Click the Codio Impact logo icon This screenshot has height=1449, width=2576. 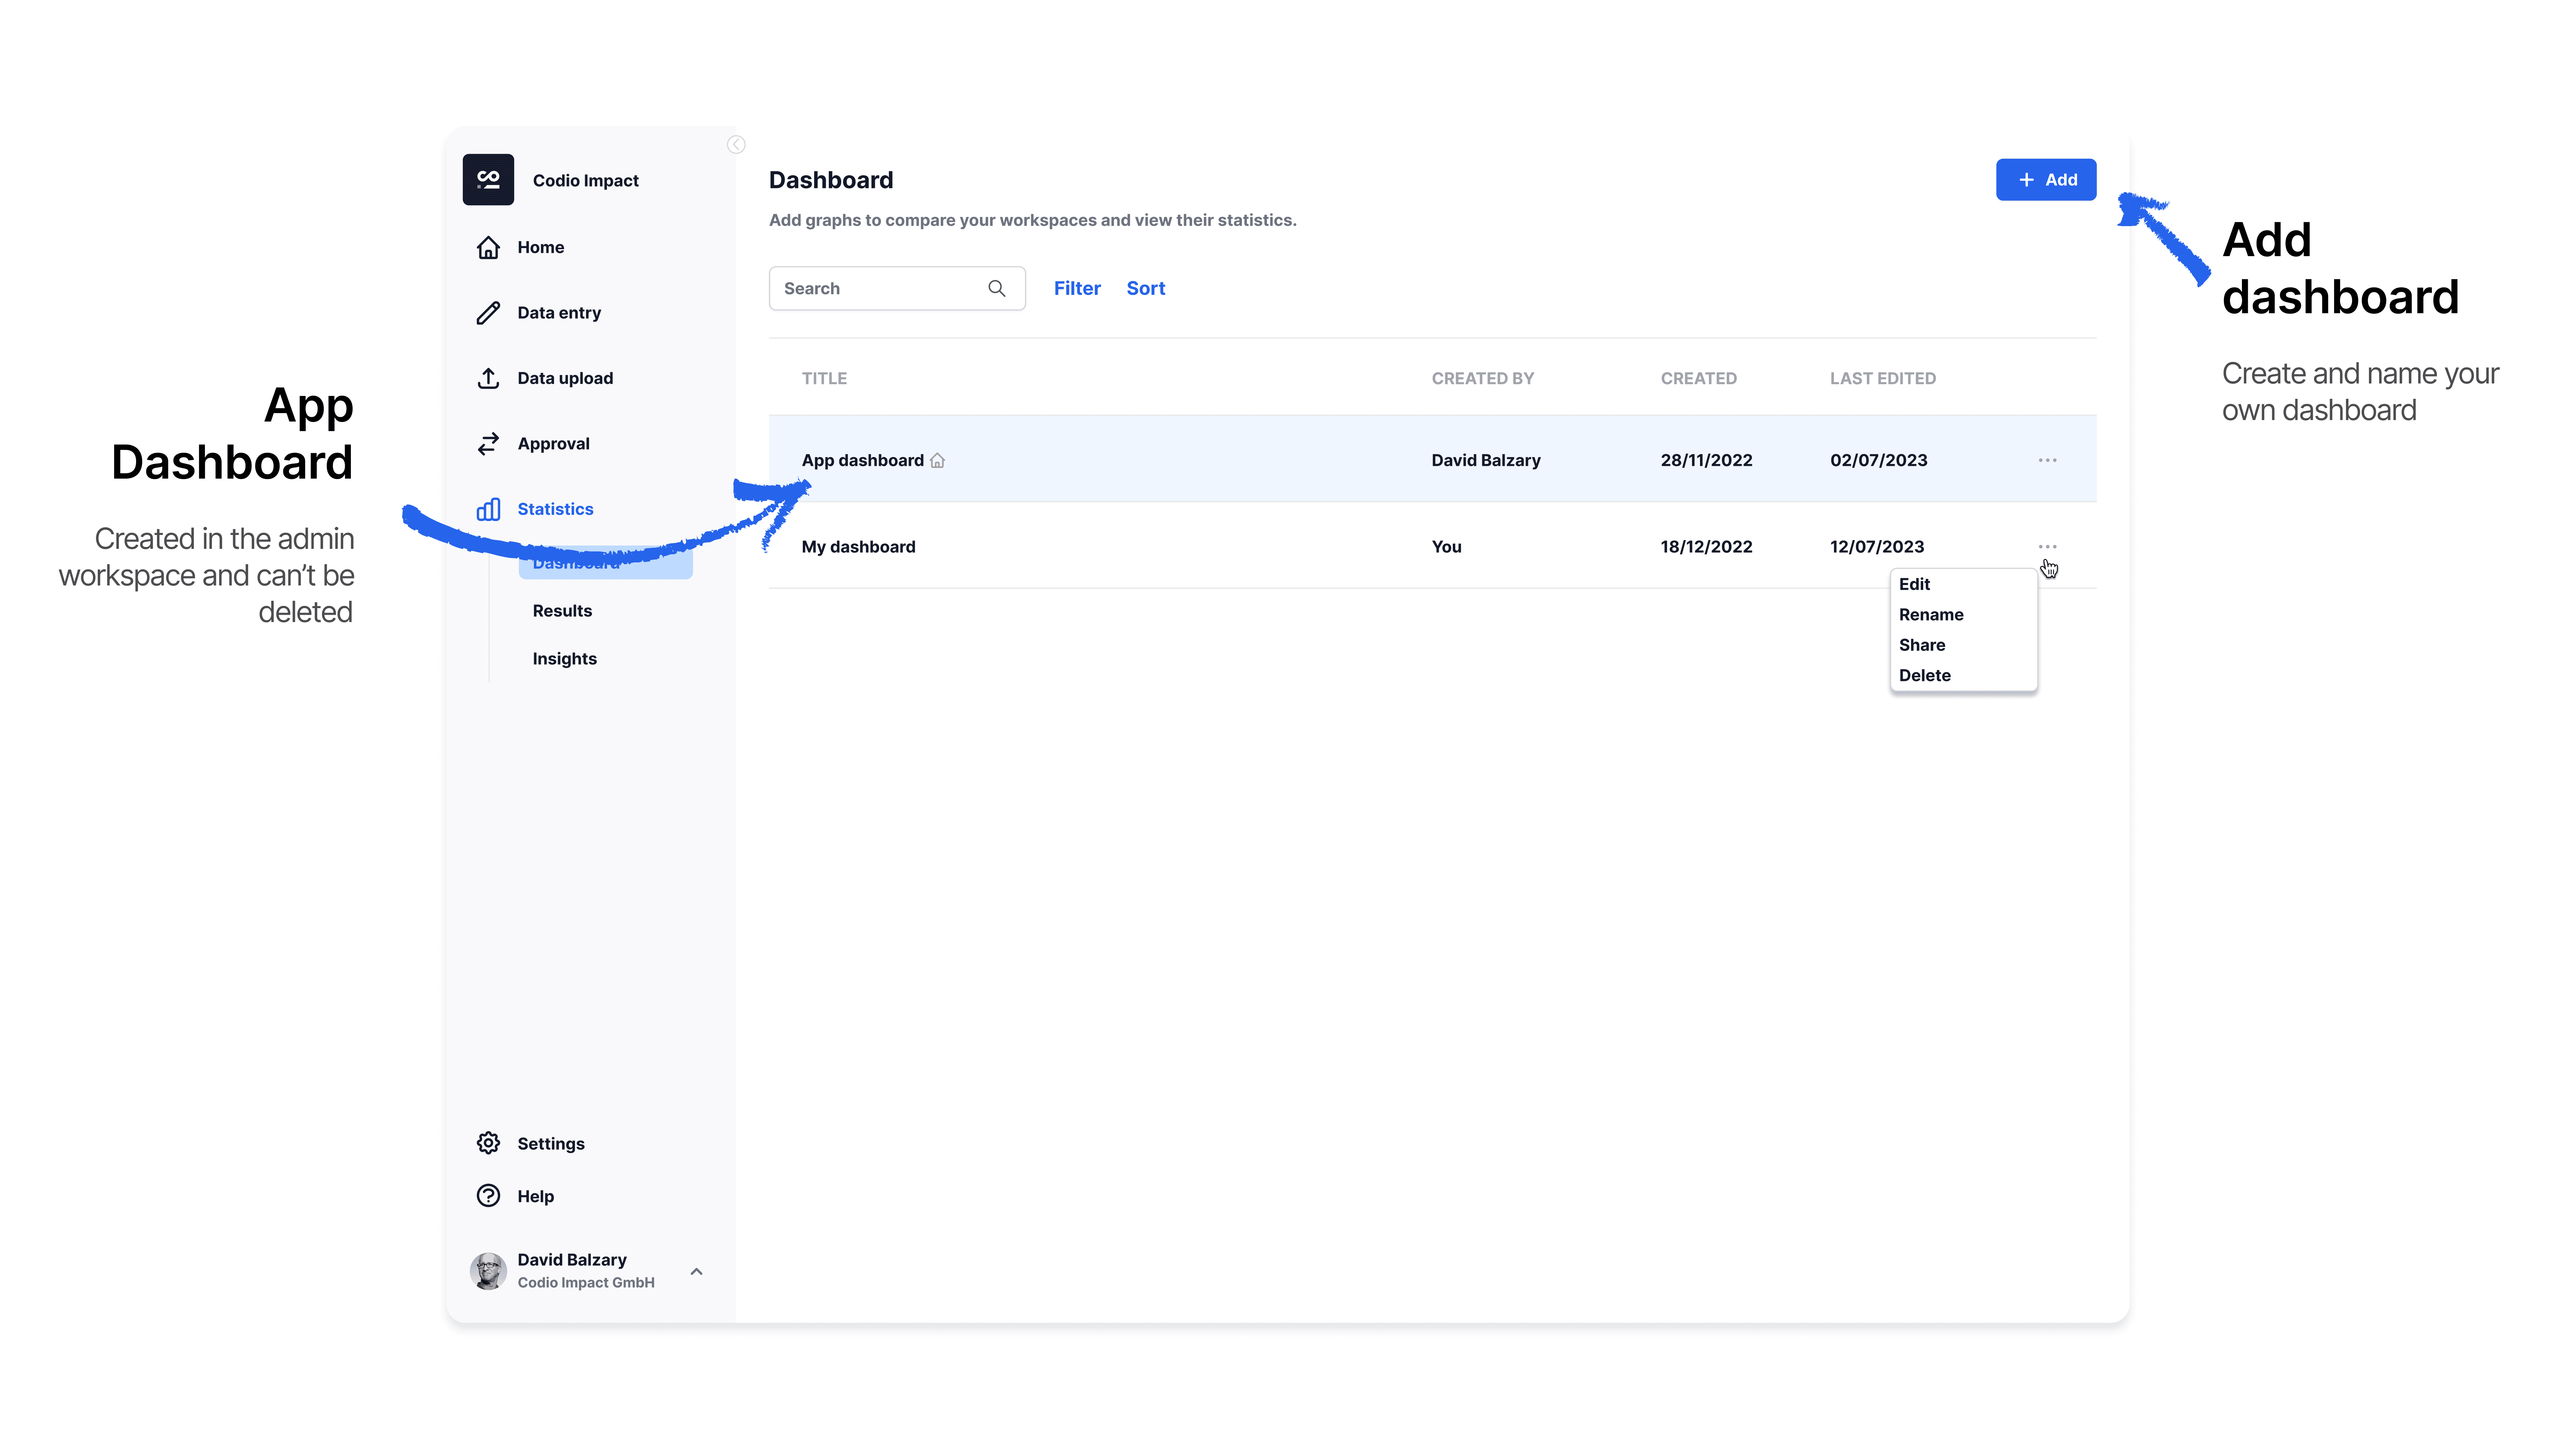[488, 180]
